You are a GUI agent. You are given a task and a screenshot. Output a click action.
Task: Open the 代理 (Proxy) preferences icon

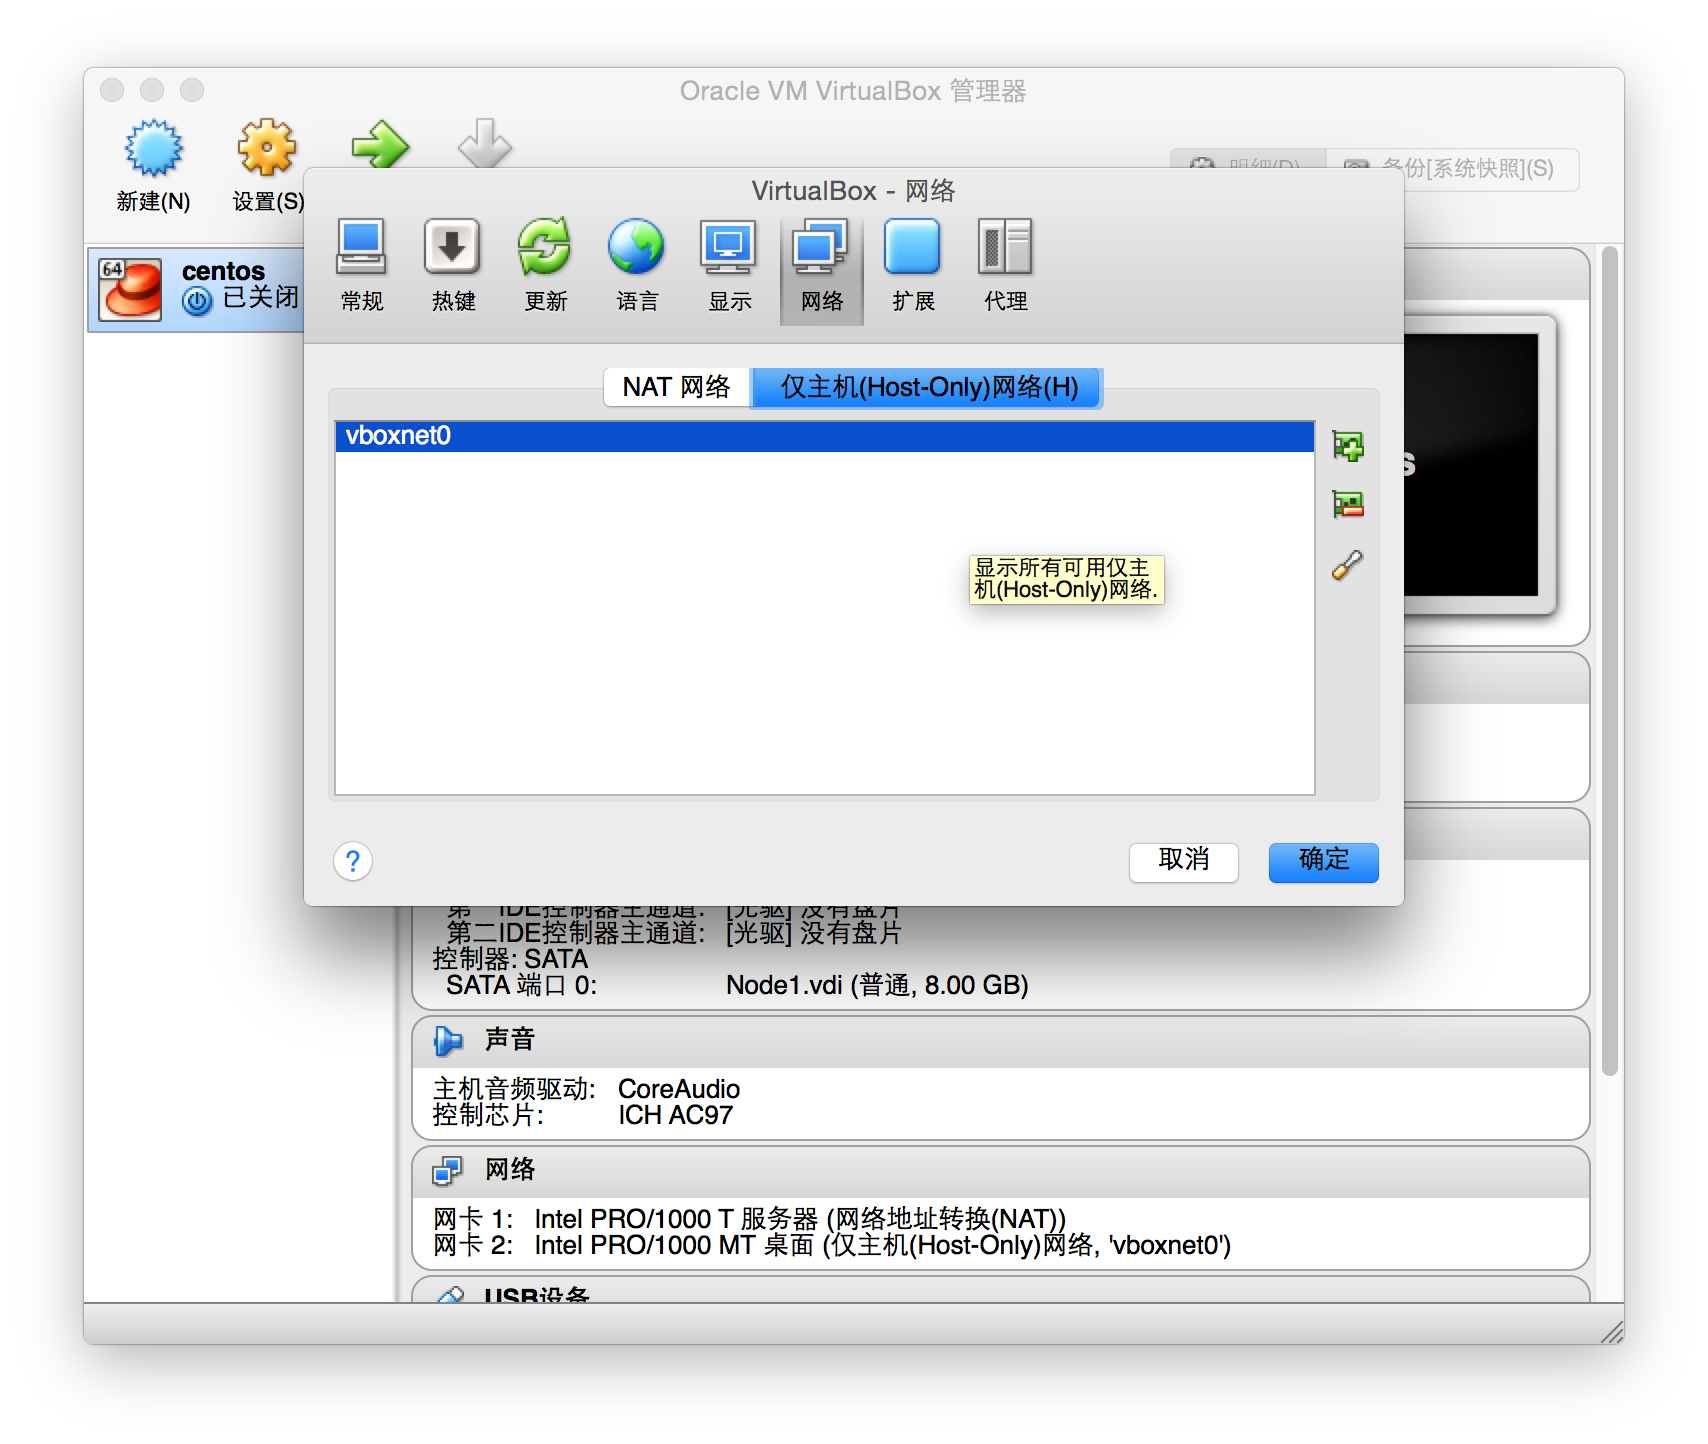pos(1005,266)
